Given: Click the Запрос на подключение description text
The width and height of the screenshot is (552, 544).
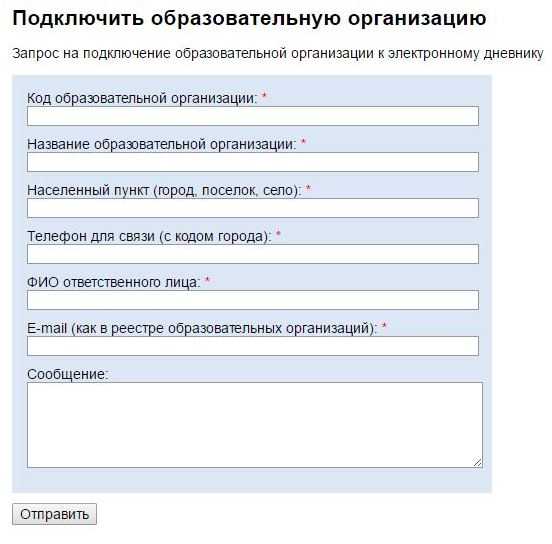Looking at the screenshot, I should [x=278, y=54].
